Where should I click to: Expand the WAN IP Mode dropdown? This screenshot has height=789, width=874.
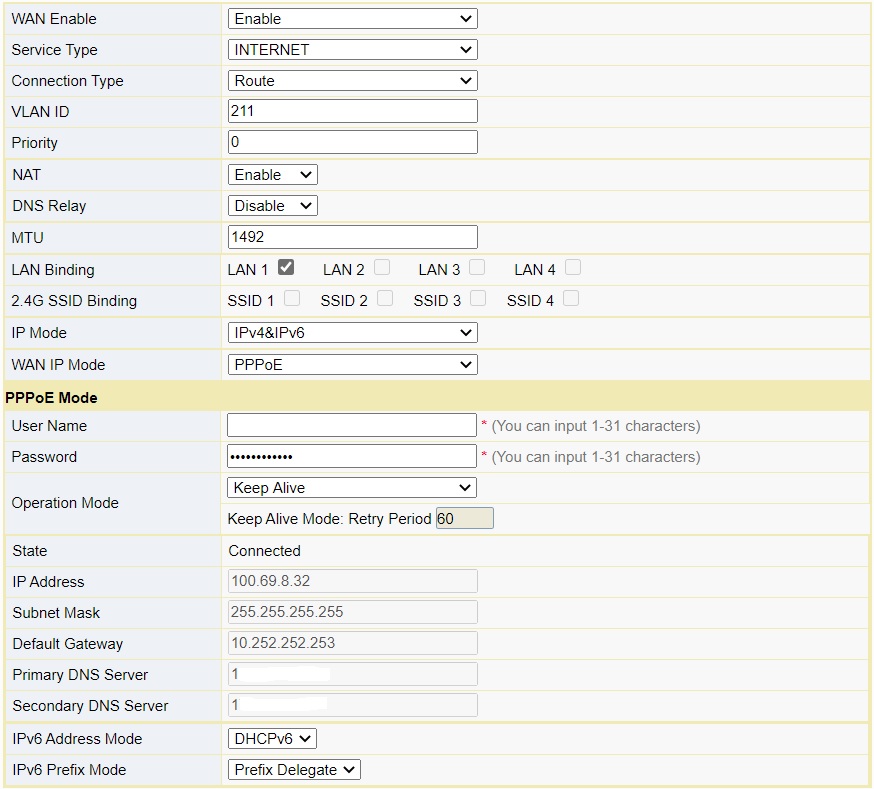351,364
